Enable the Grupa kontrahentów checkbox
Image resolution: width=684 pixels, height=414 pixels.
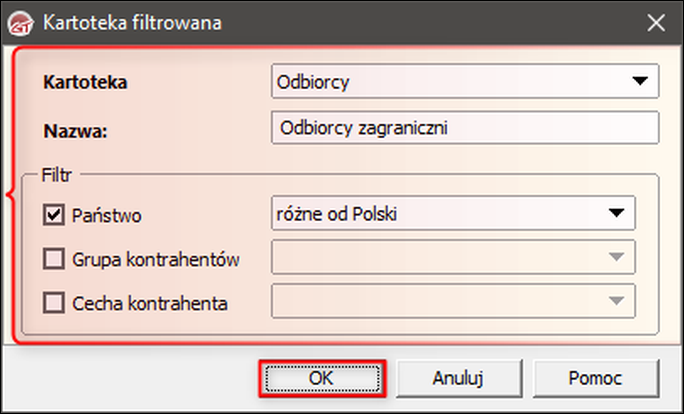pyautogui.click(x=54, y=258)
